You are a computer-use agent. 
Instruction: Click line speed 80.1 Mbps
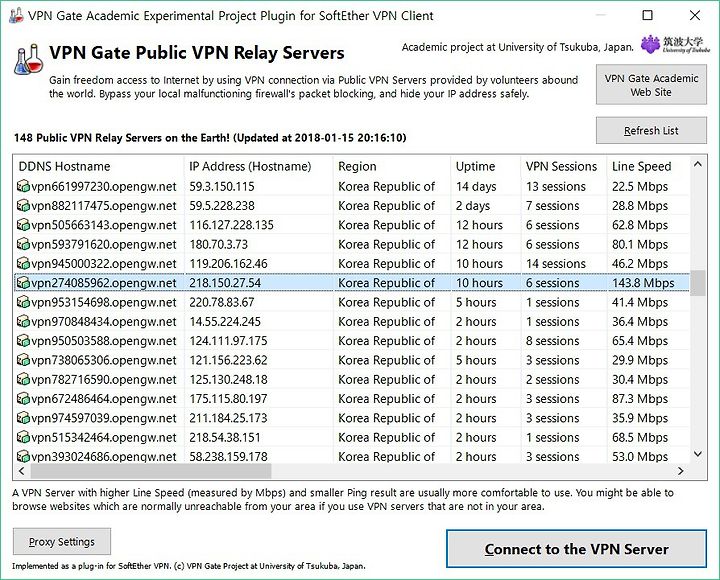640,244
